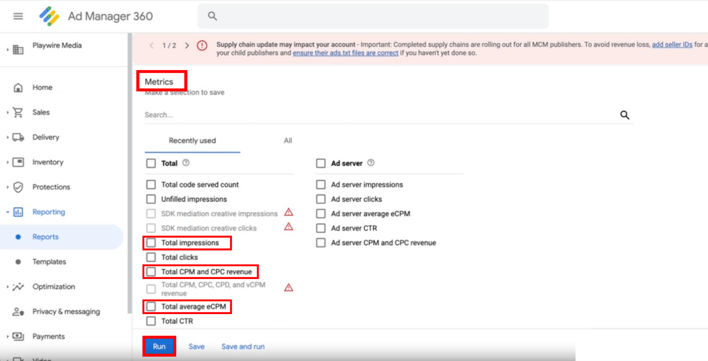Check Ad server CTR checkbox
The image size is (708, 361).
321,228
